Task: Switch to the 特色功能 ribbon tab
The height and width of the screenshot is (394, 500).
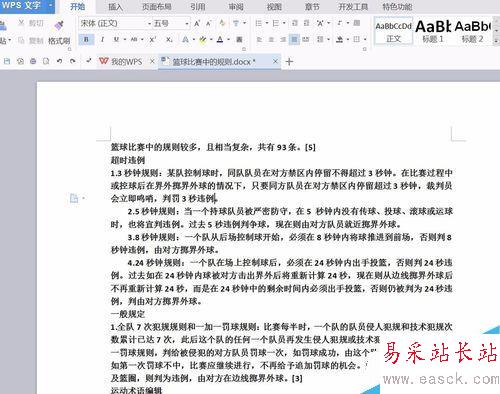Action: (x=397, y=7)
